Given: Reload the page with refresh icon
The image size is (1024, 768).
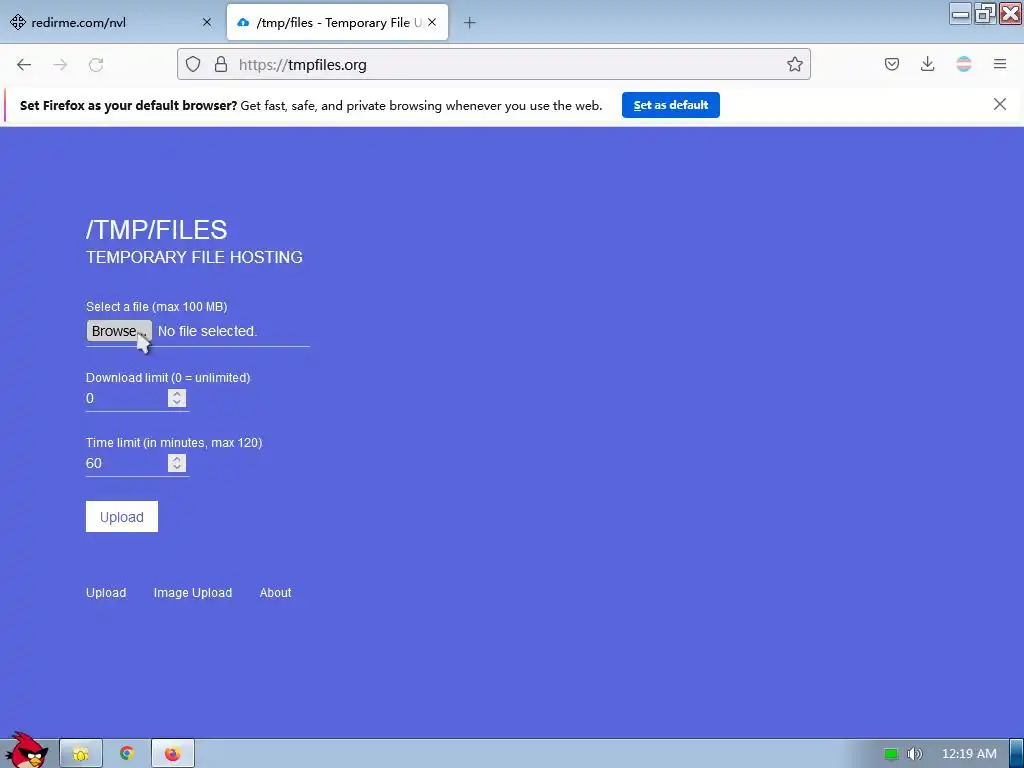Looking at the screenshot, I should point(96,65).
